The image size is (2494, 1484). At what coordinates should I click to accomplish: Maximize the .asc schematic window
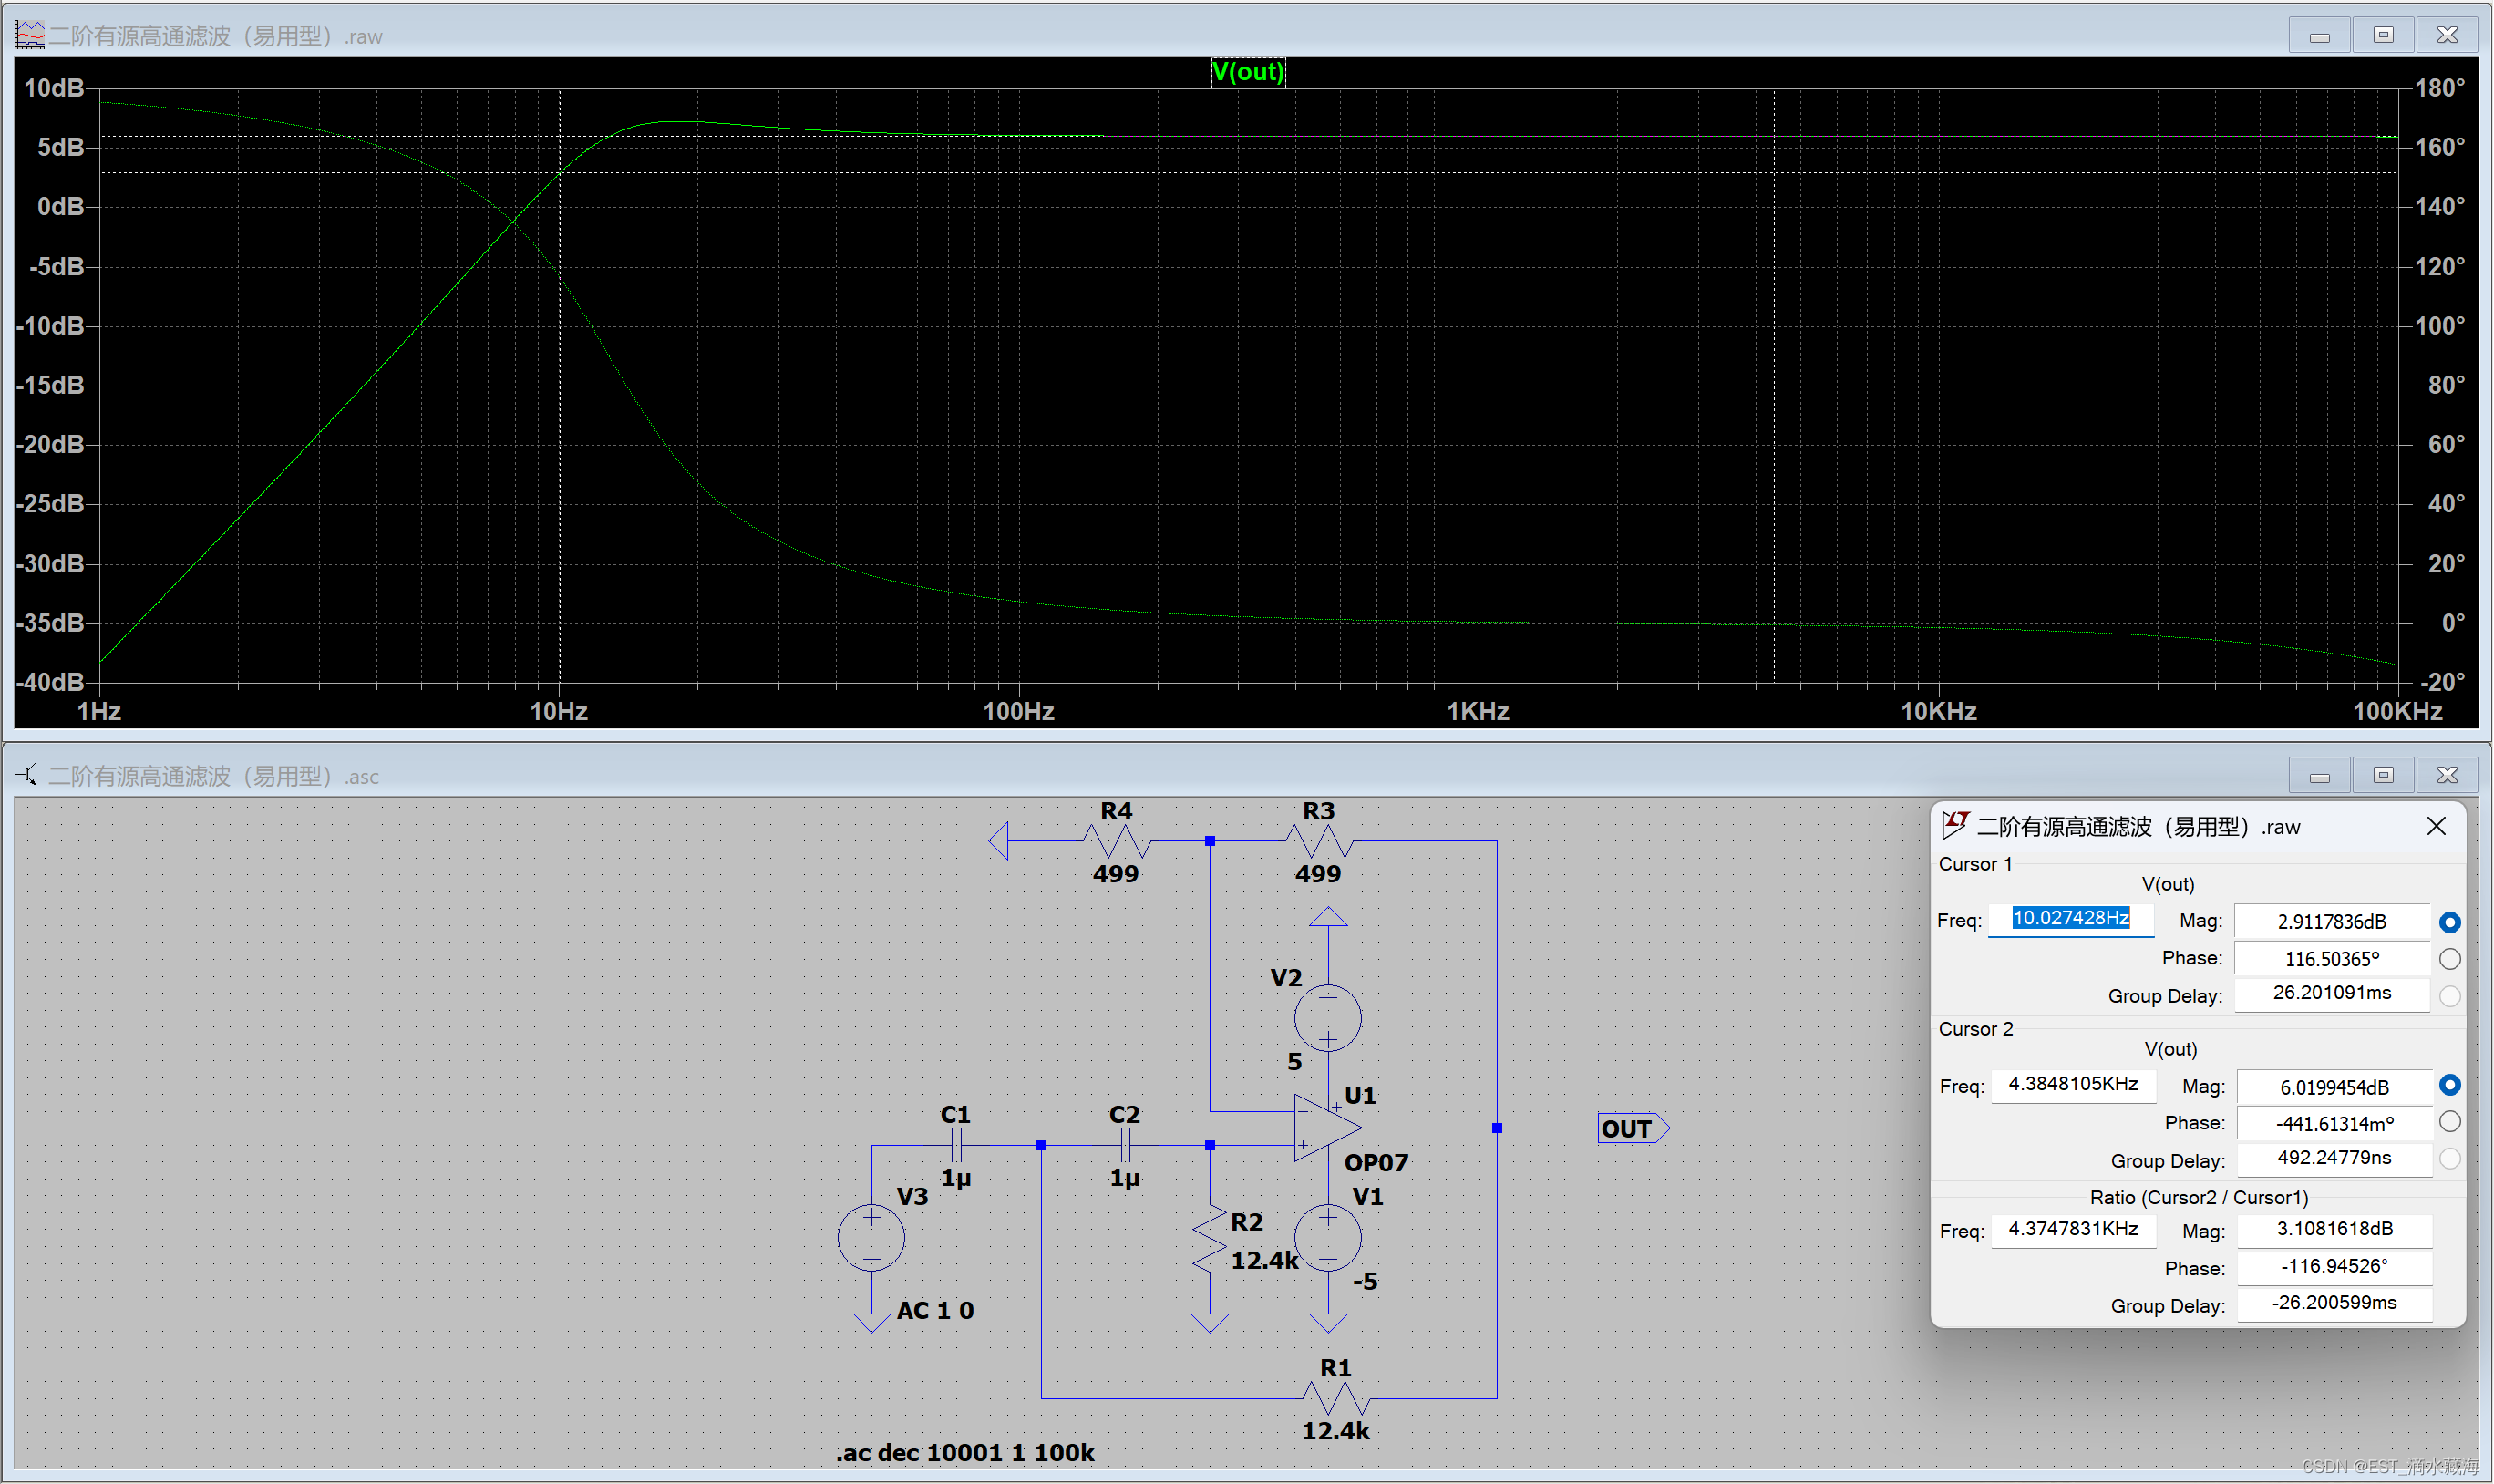point(2383,775)
